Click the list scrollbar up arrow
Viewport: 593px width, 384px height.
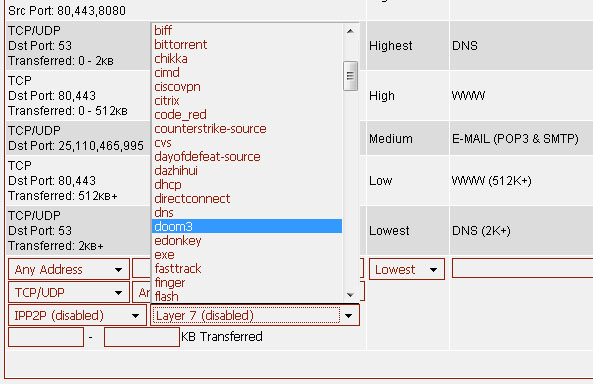click(350, 31)
